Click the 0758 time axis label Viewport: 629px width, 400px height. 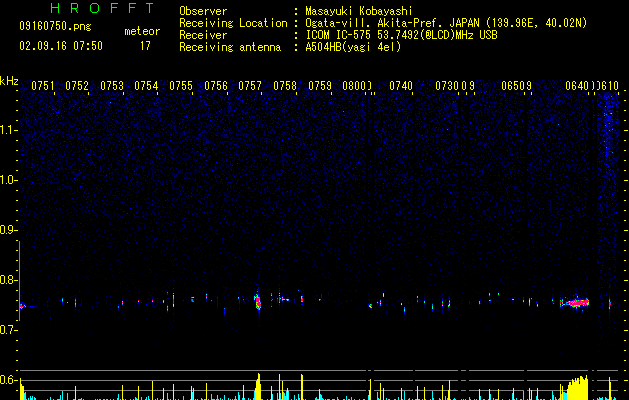click(x=285, y=86)
